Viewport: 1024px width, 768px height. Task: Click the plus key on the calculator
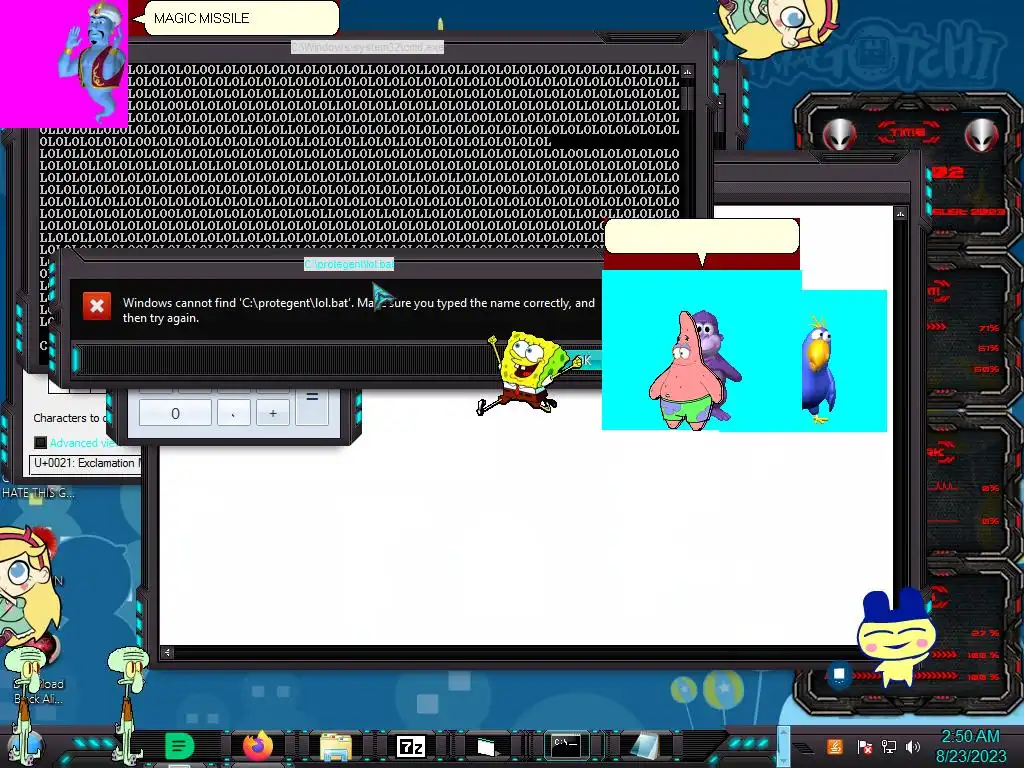tap(272, 413)
